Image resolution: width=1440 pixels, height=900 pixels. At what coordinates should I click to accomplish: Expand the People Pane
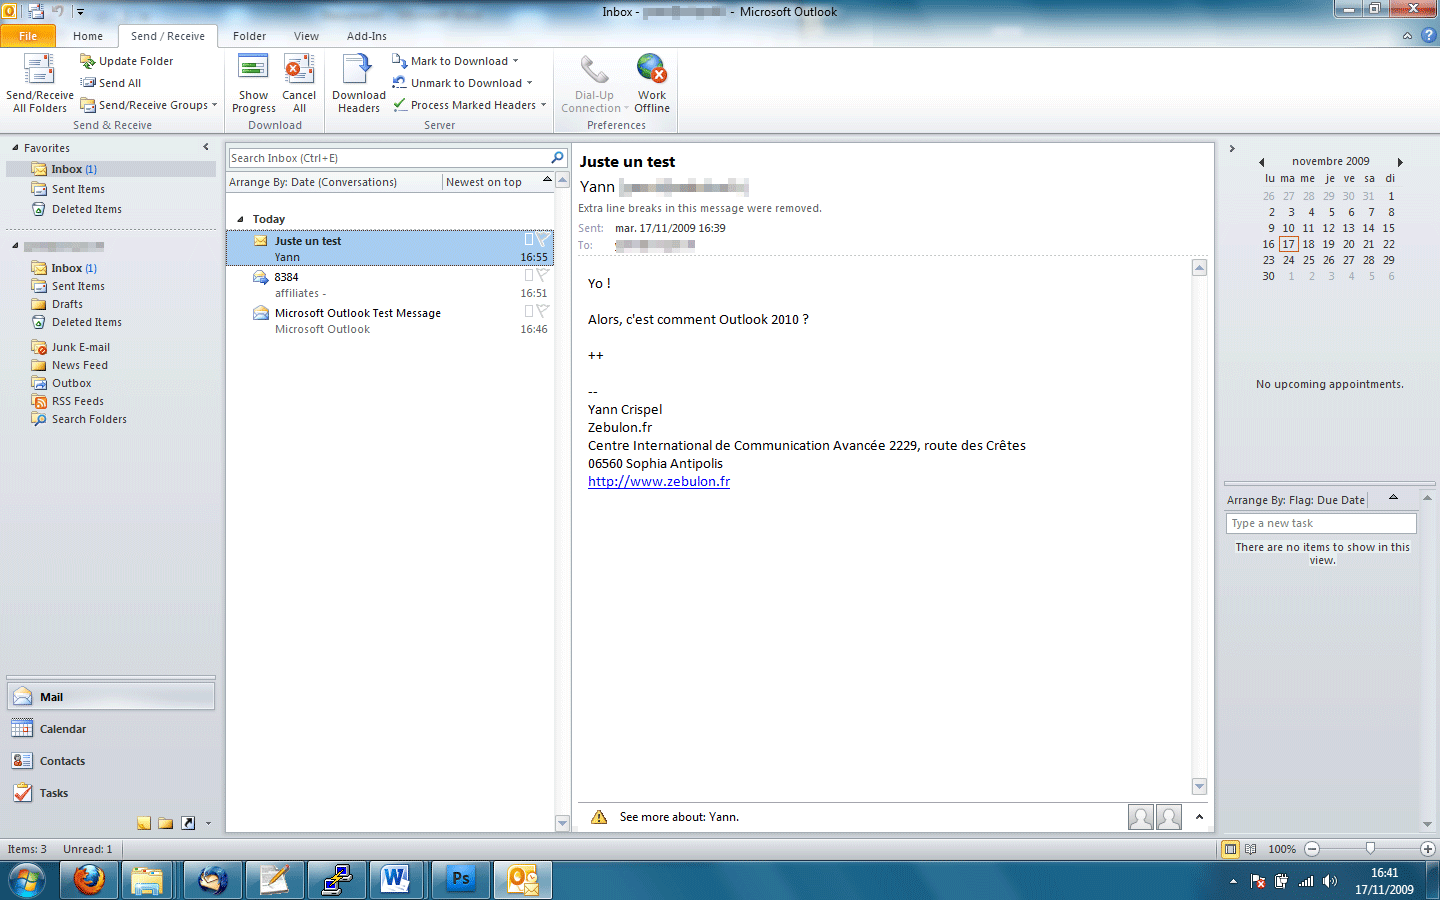(1199, 817)
